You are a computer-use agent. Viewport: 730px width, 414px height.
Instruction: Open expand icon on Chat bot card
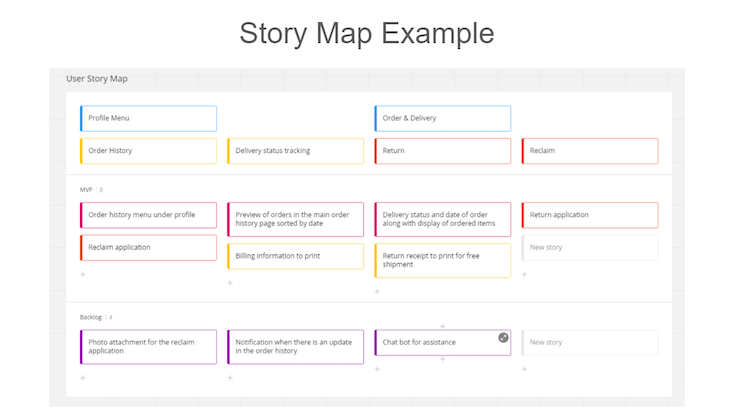tap(503, 338)
